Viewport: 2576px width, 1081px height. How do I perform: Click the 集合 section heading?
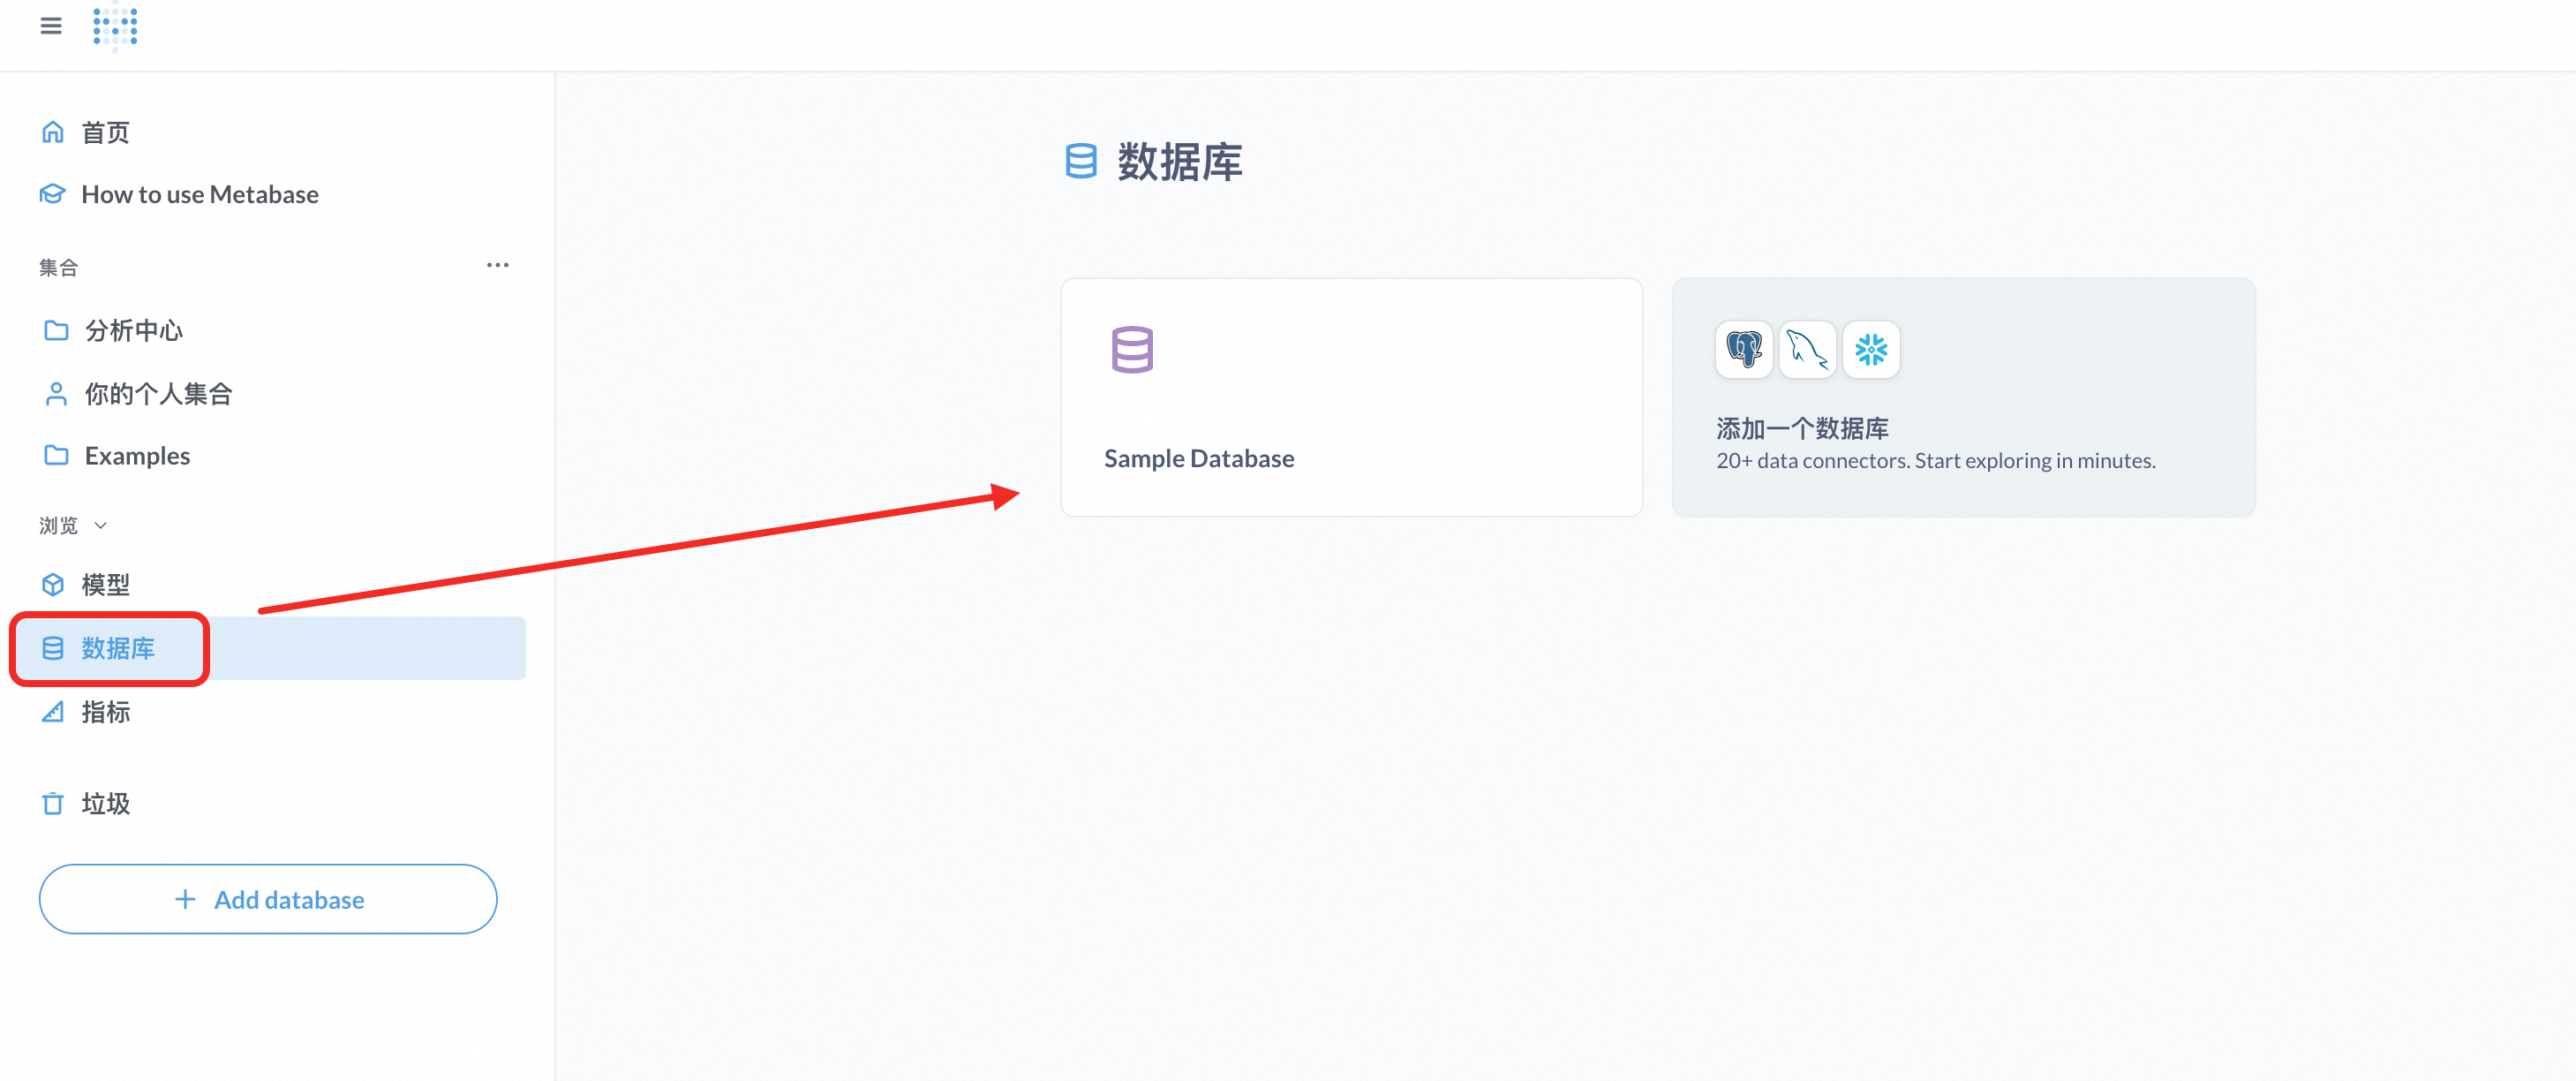tap(58, 267)
